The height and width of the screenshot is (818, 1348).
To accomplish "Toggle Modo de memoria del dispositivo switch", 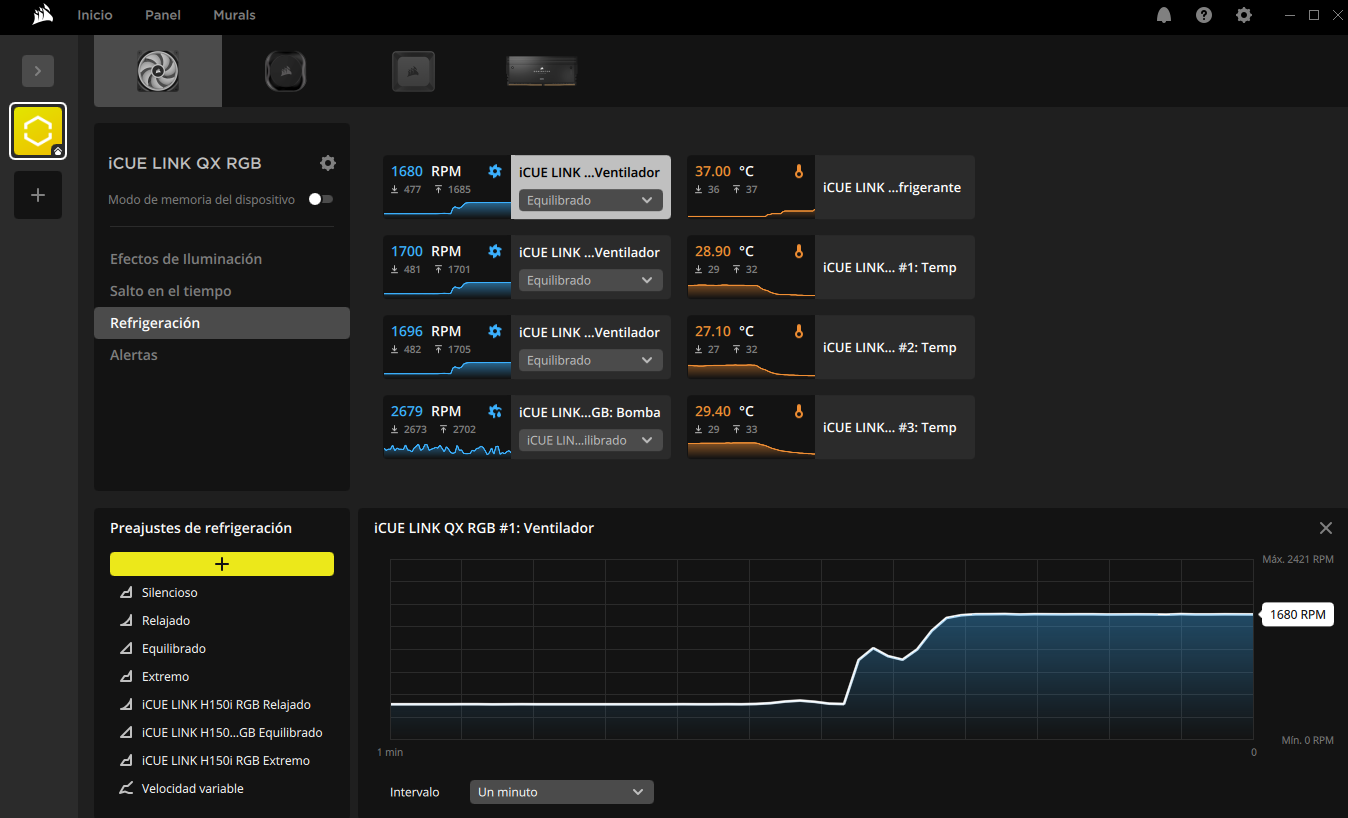I will (x=321, y=199).
